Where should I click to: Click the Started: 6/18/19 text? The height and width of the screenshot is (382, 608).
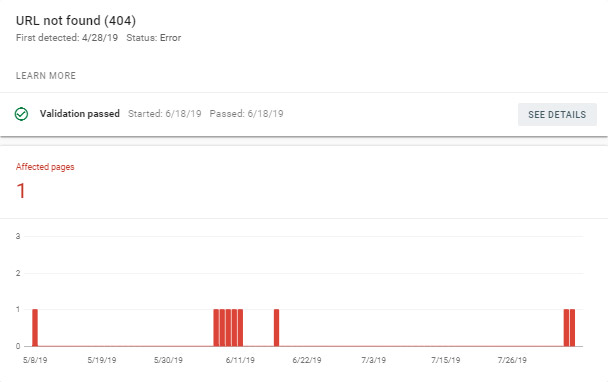165,114
